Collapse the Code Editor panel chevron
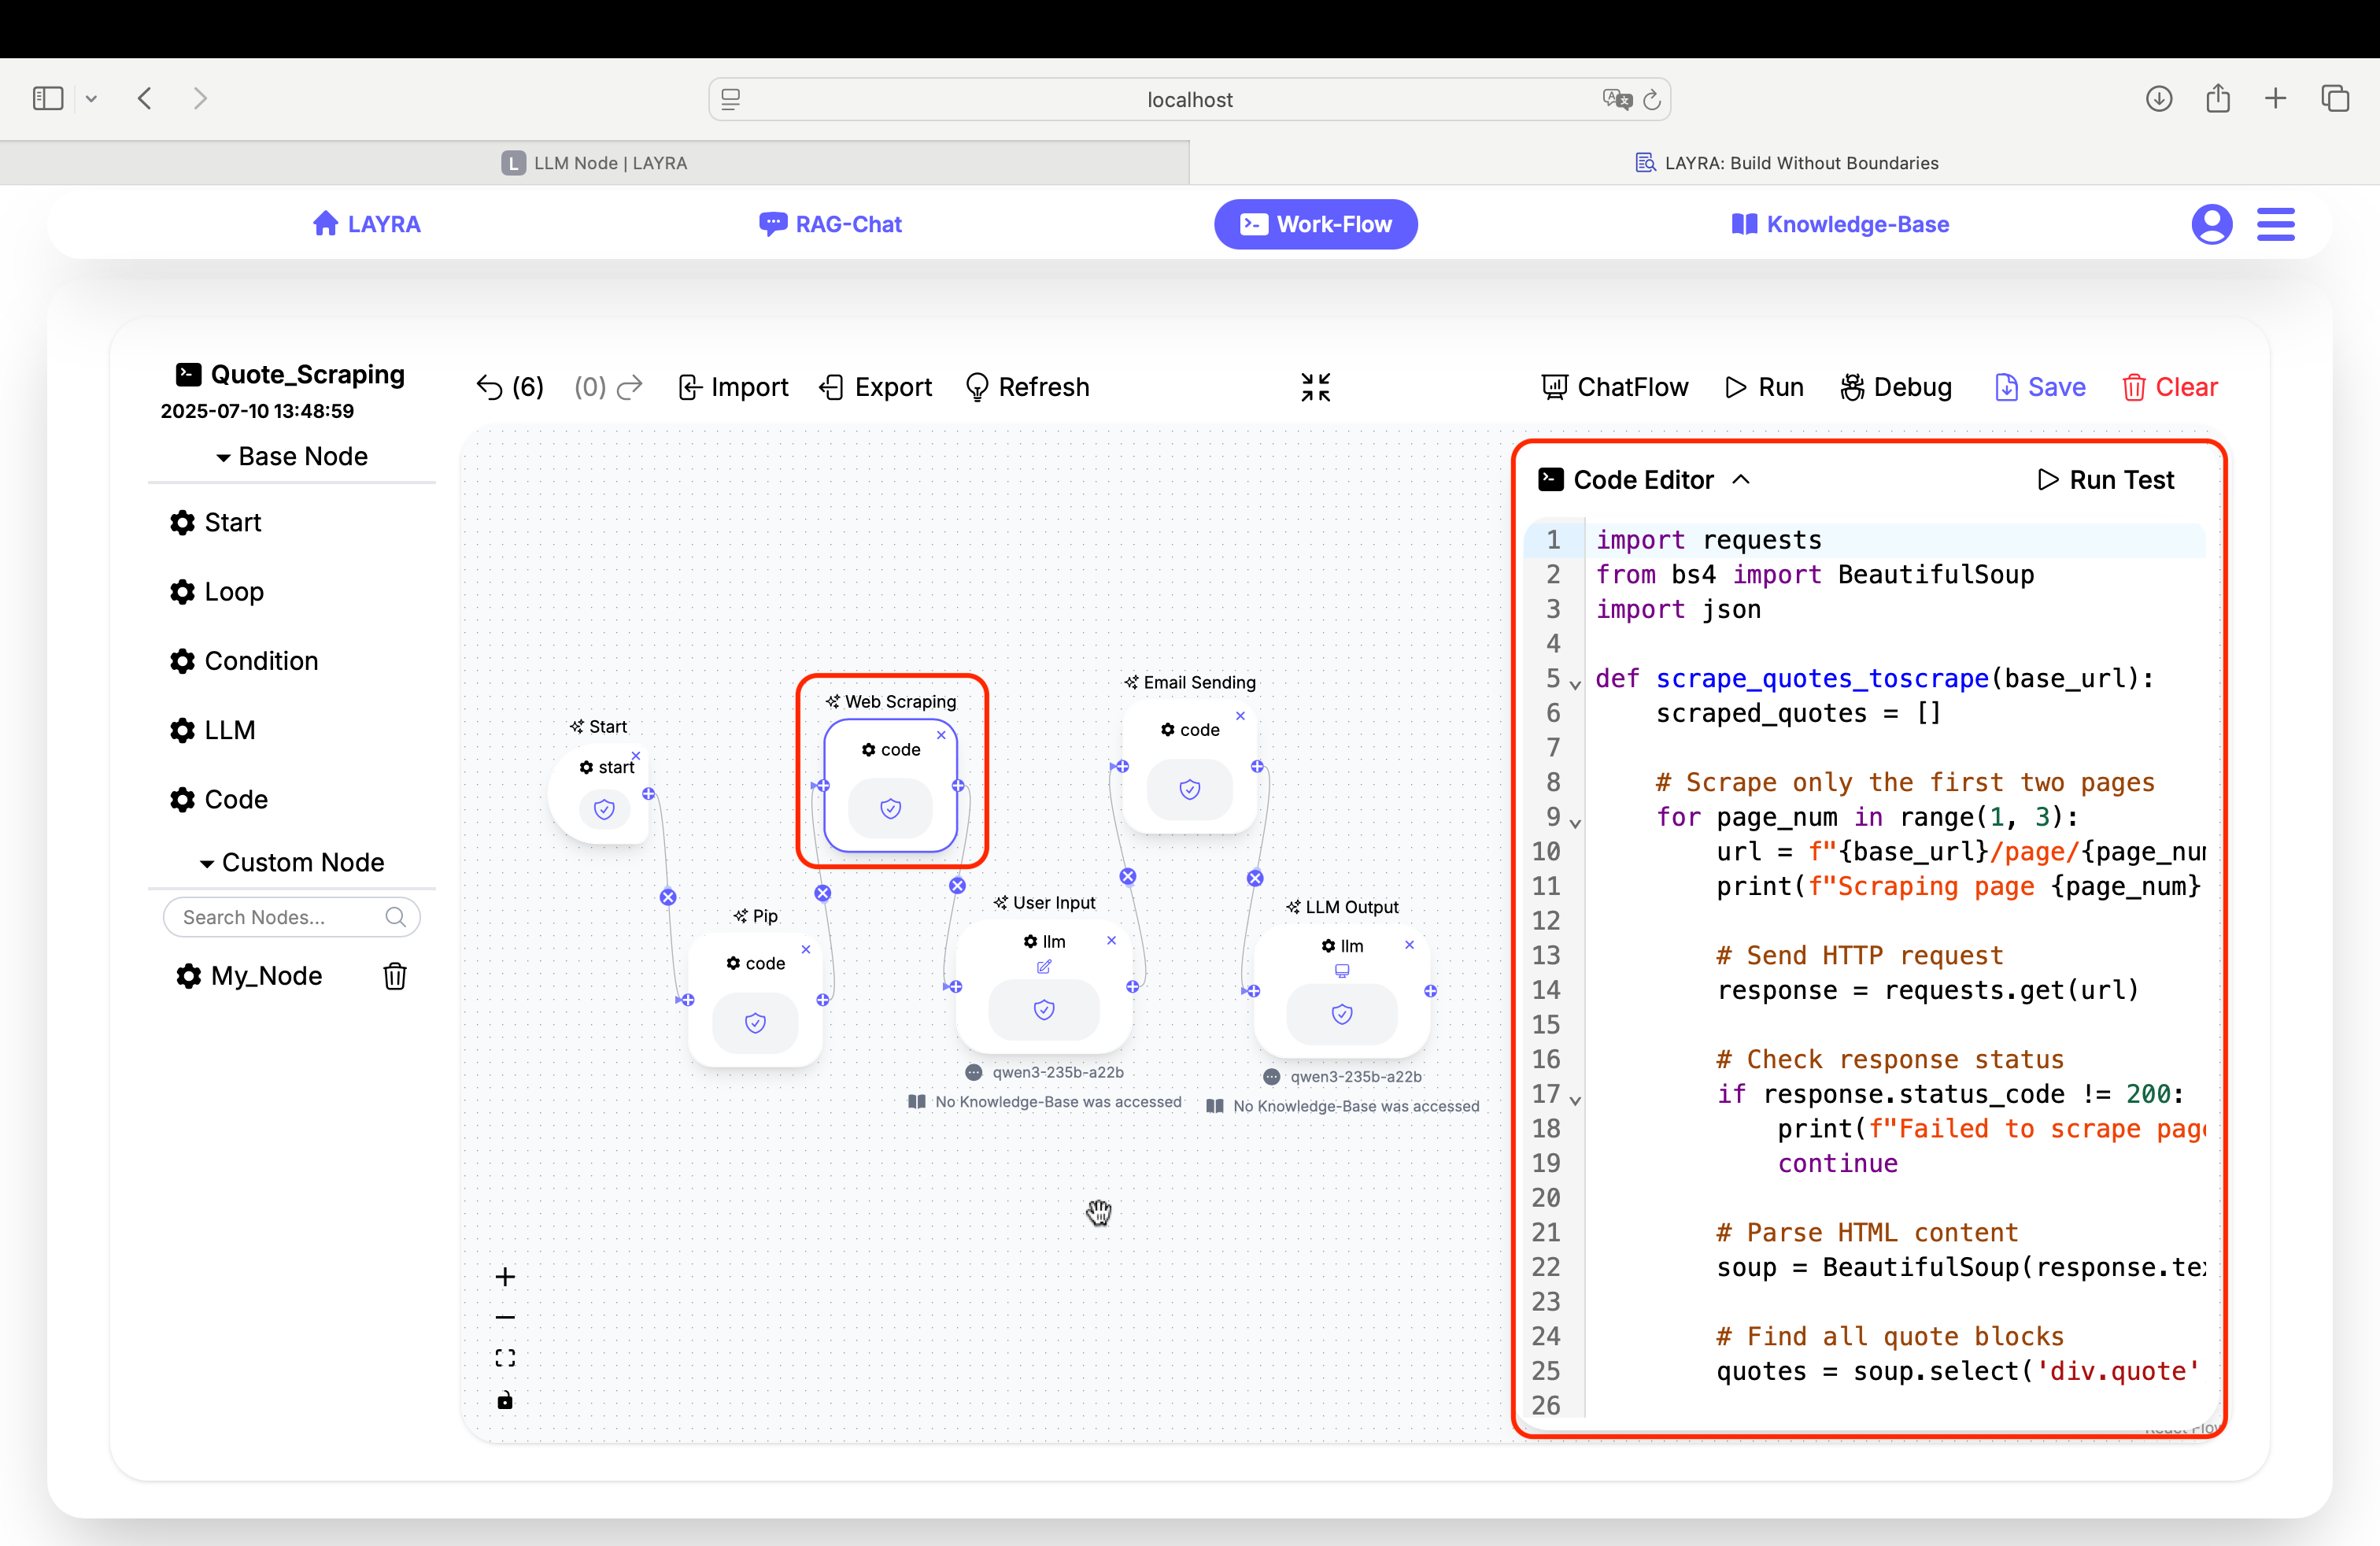Viewport: 2380px width, 1546px height. click(1741, 479)
